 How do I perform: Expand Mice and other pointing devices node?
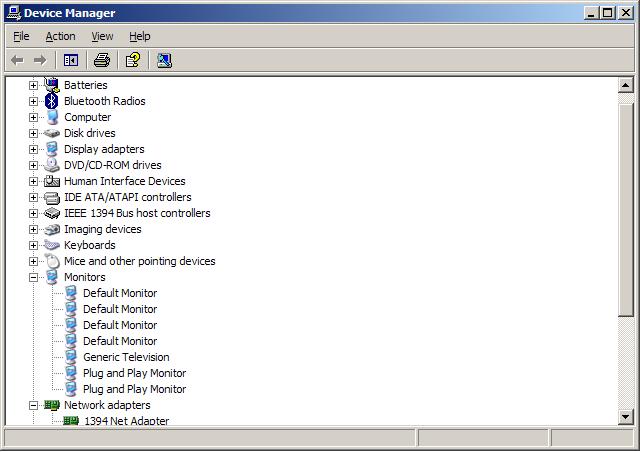click(33, 261)
